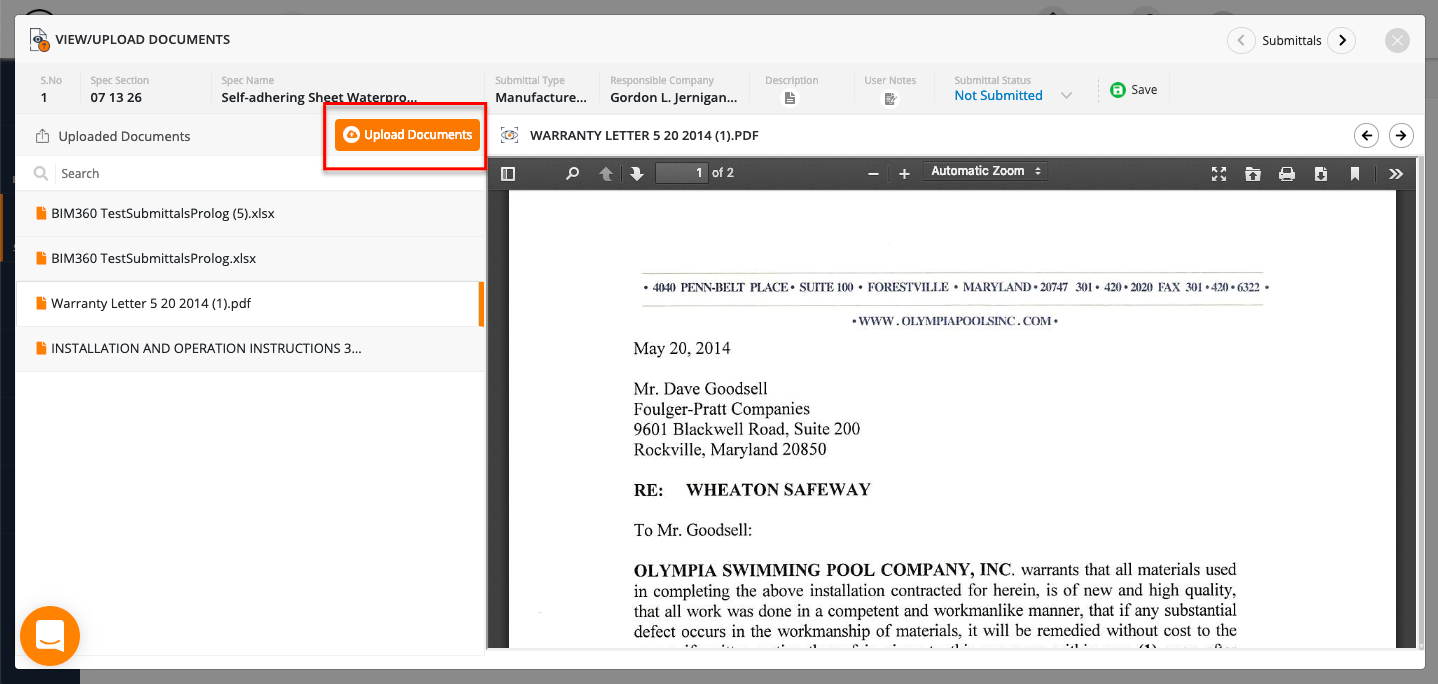Go to previous PDF page
Screen dimensions: 1438x684
coord(605,174)
